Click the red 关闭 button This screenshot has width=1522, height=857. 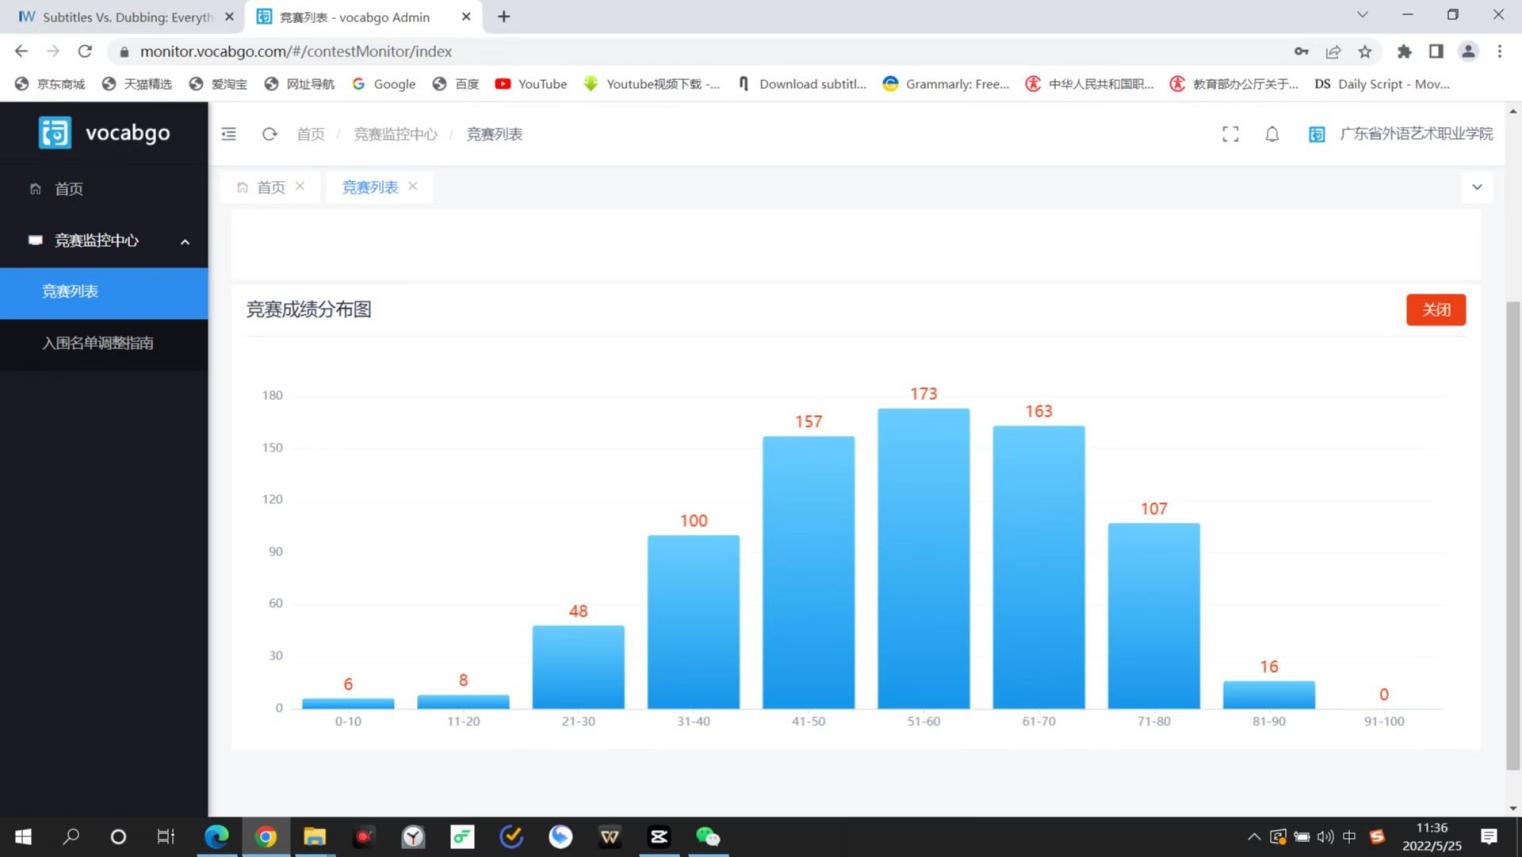[x=1435, y=310]
